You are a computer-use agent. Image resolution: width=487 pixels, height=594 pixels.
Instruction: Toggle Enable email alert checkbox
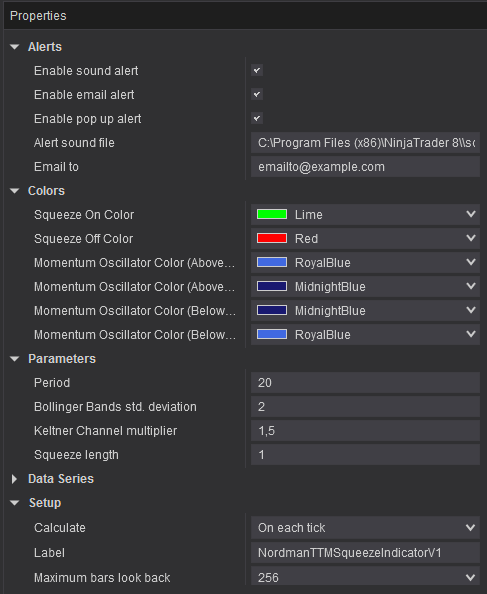(x=257, y=94)
